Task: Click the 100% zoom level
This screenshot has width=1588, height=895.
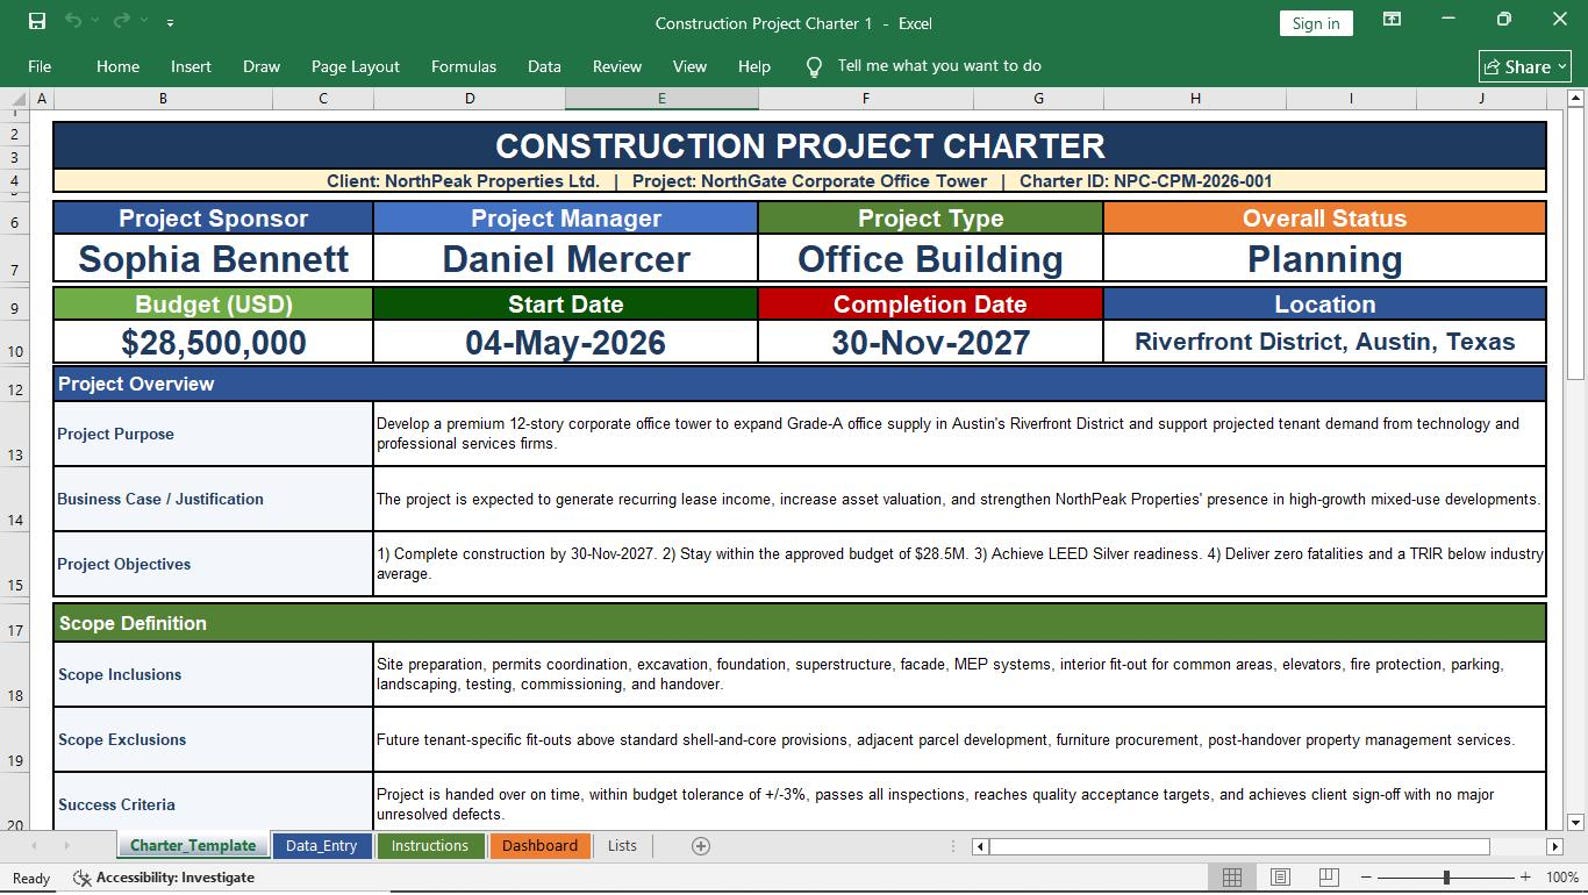Action: 1561,877
